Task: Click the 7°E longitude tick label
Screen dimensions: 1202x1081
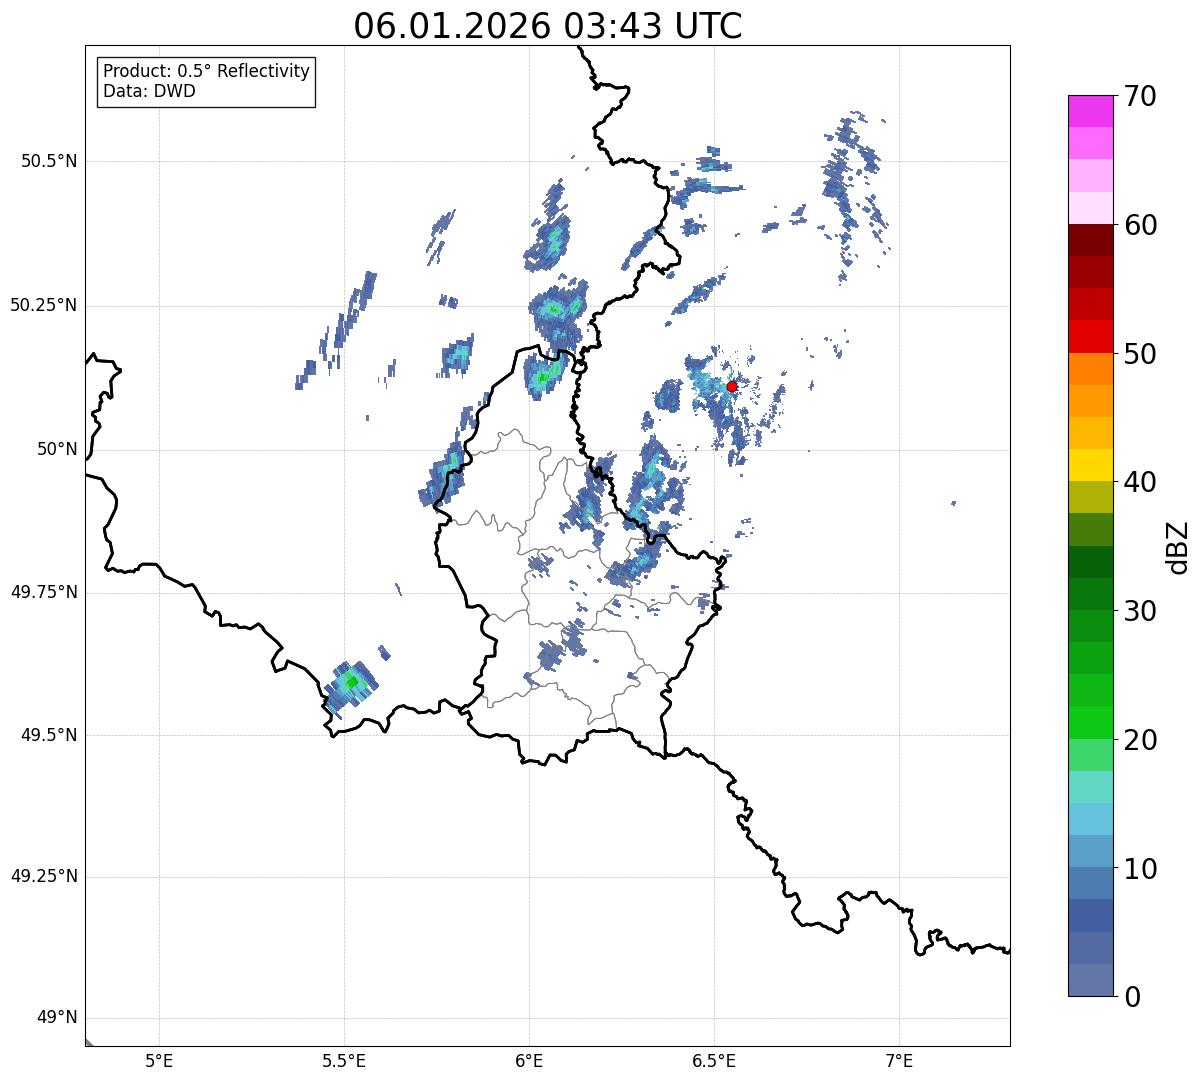Action: click(900, 1059)
